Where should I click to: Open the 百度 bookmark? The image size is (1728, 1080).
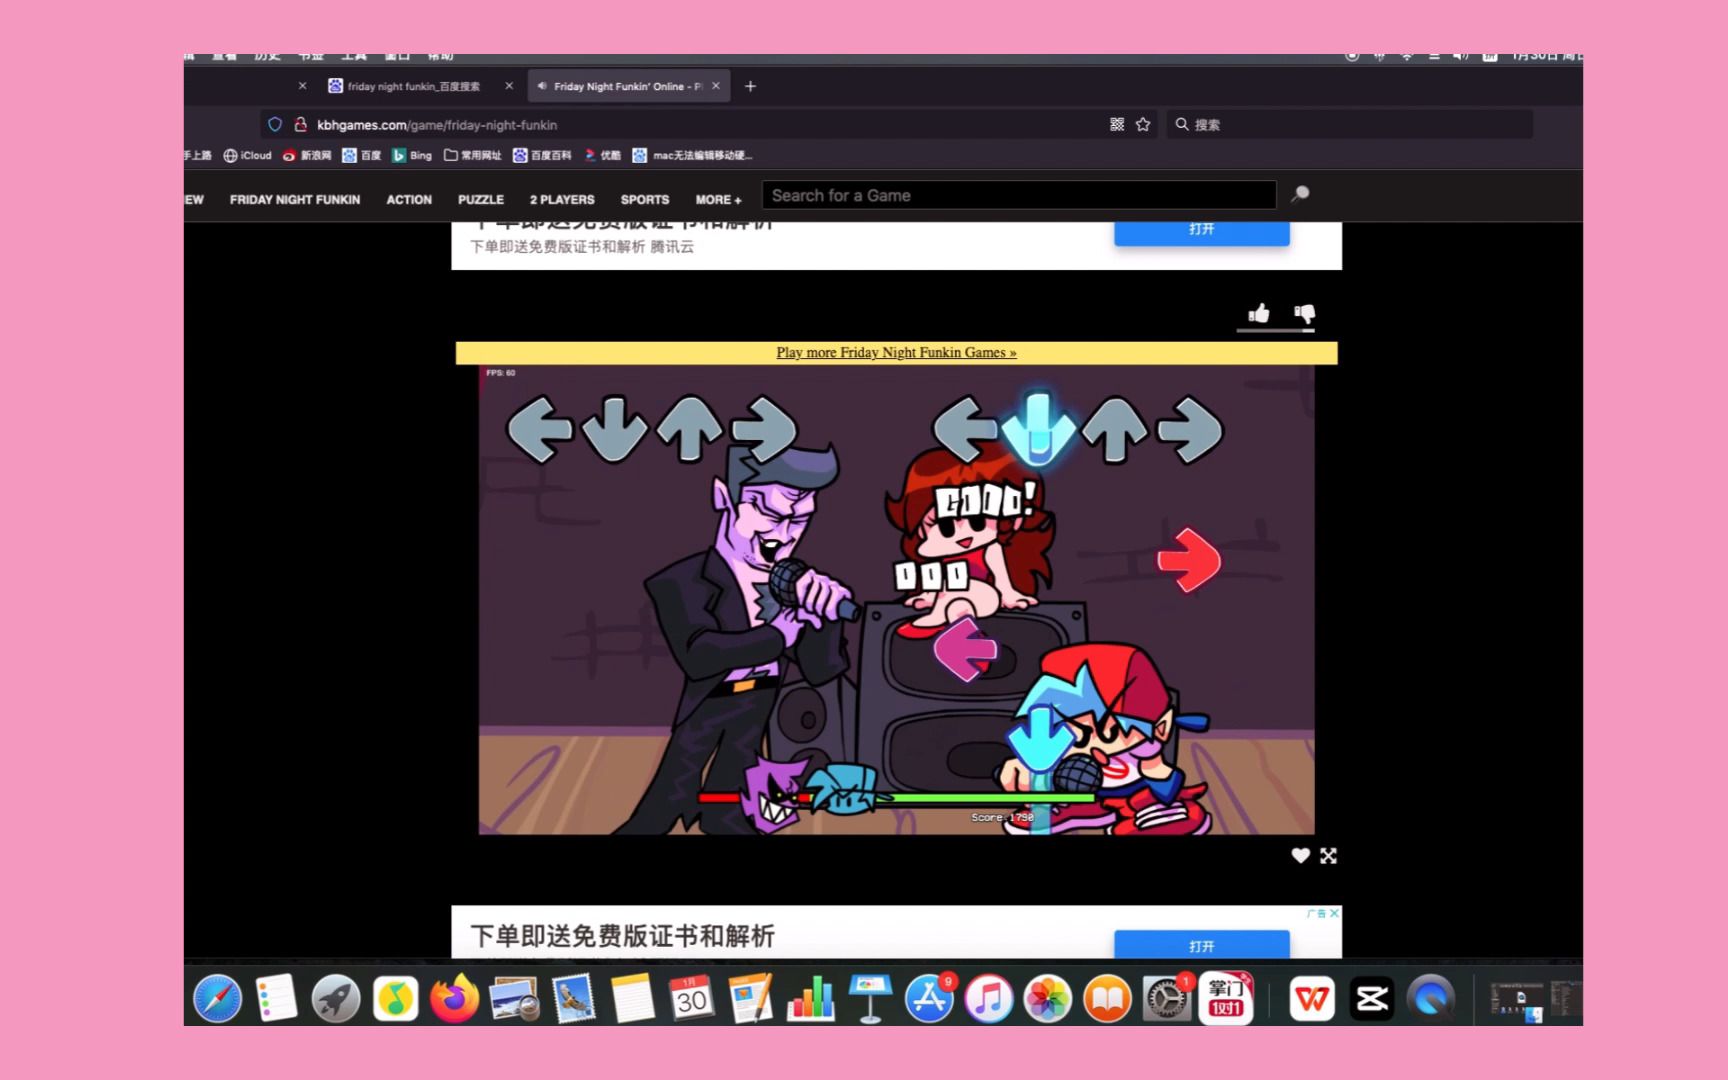(x=361, y=155)
